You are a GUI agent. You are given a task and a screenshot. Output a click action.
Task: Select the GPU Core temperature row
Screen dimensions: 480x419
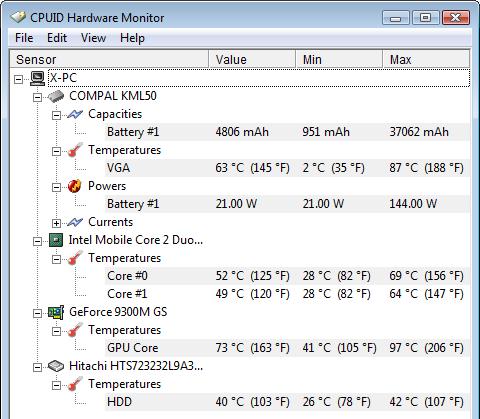[x=287, y=348]
